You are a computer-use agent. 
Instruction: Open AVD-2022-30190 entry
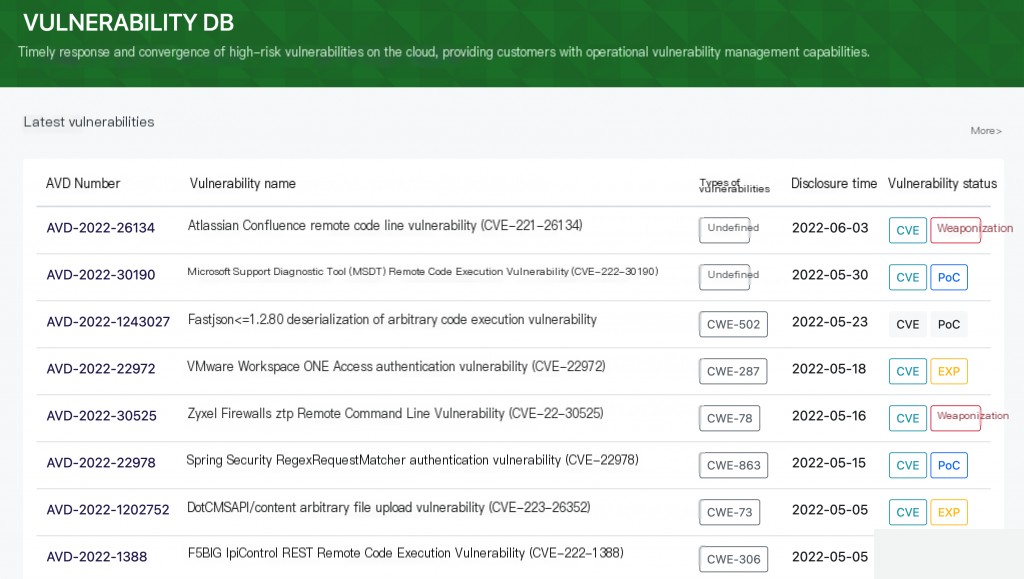click(x=101, y=275)
